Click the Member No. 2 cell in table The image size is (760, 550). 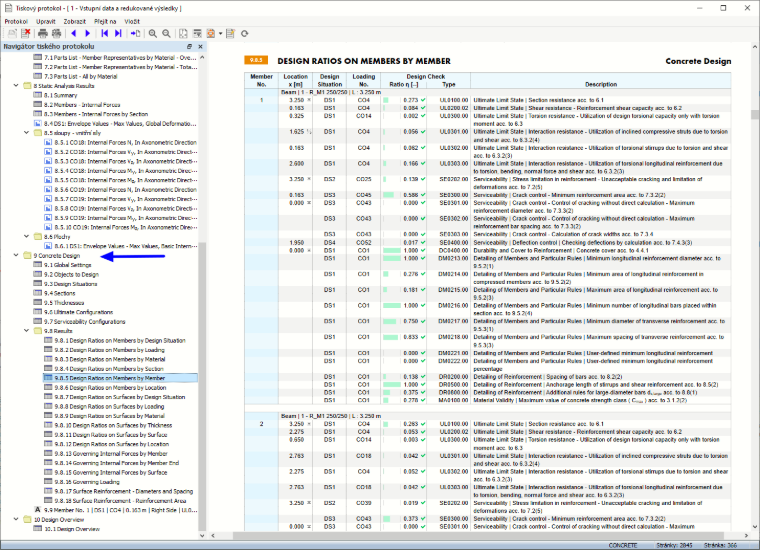[x=261, y=424]
